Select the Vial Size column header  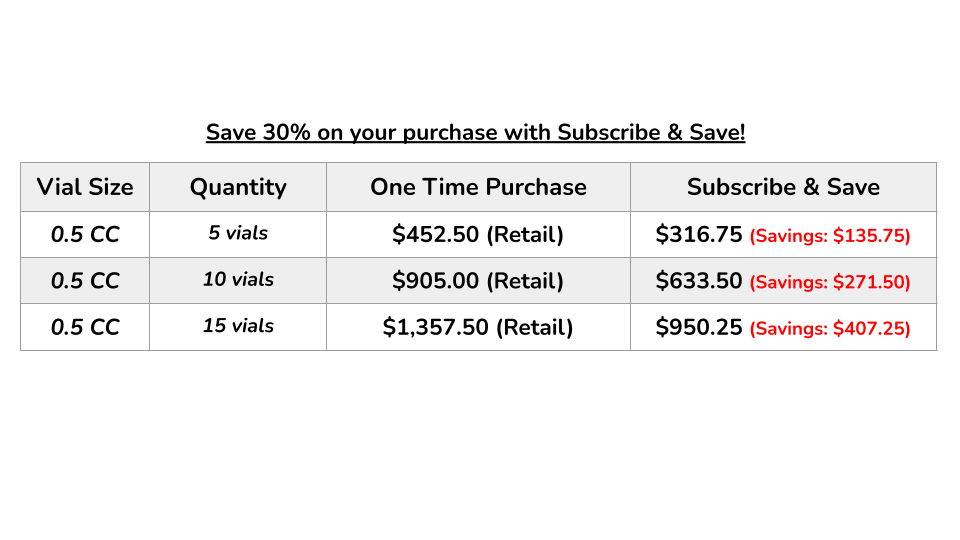85,187
